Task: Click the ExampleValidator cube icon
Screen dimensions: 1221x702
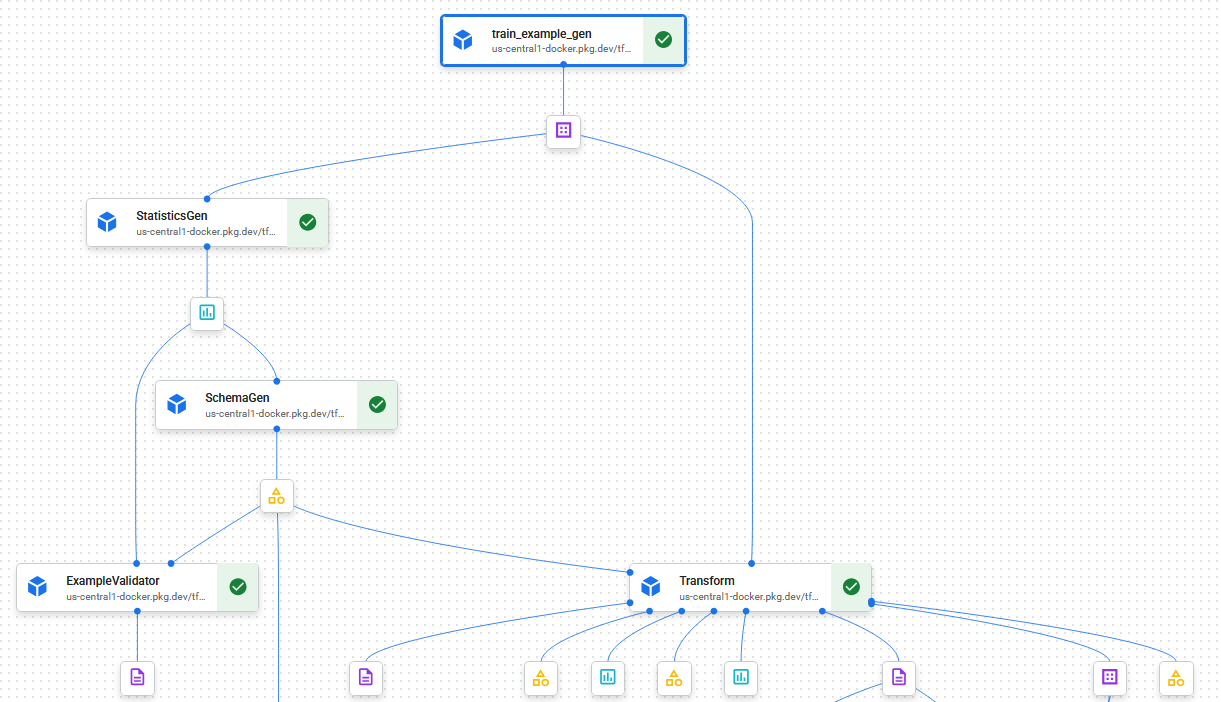Action: pos(38,586)
